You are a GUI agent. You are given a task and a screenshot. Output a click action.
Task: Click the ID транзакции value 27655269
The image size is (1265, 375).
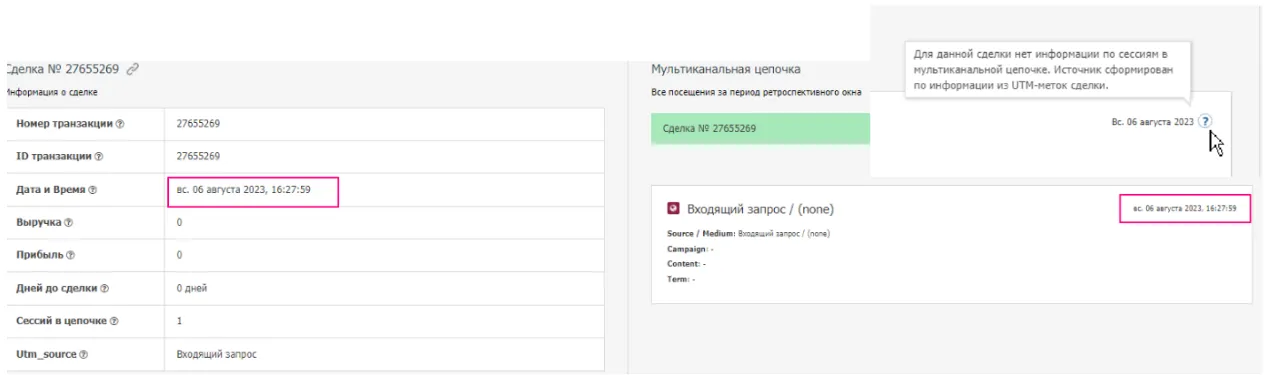click(x=198, y=157)
